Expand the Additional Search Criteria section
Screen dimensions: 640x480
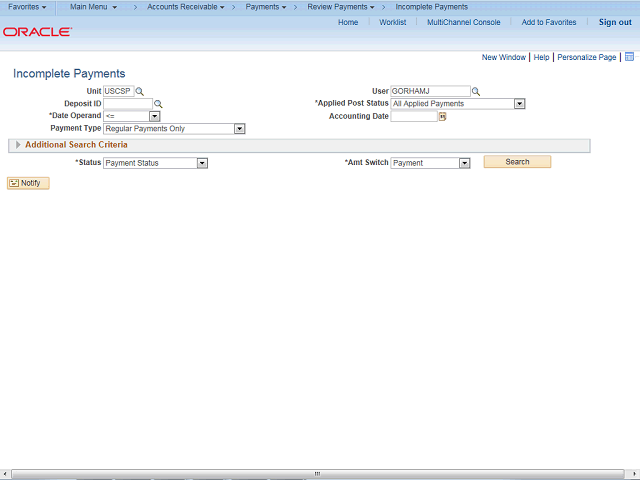tap(18, 145)
